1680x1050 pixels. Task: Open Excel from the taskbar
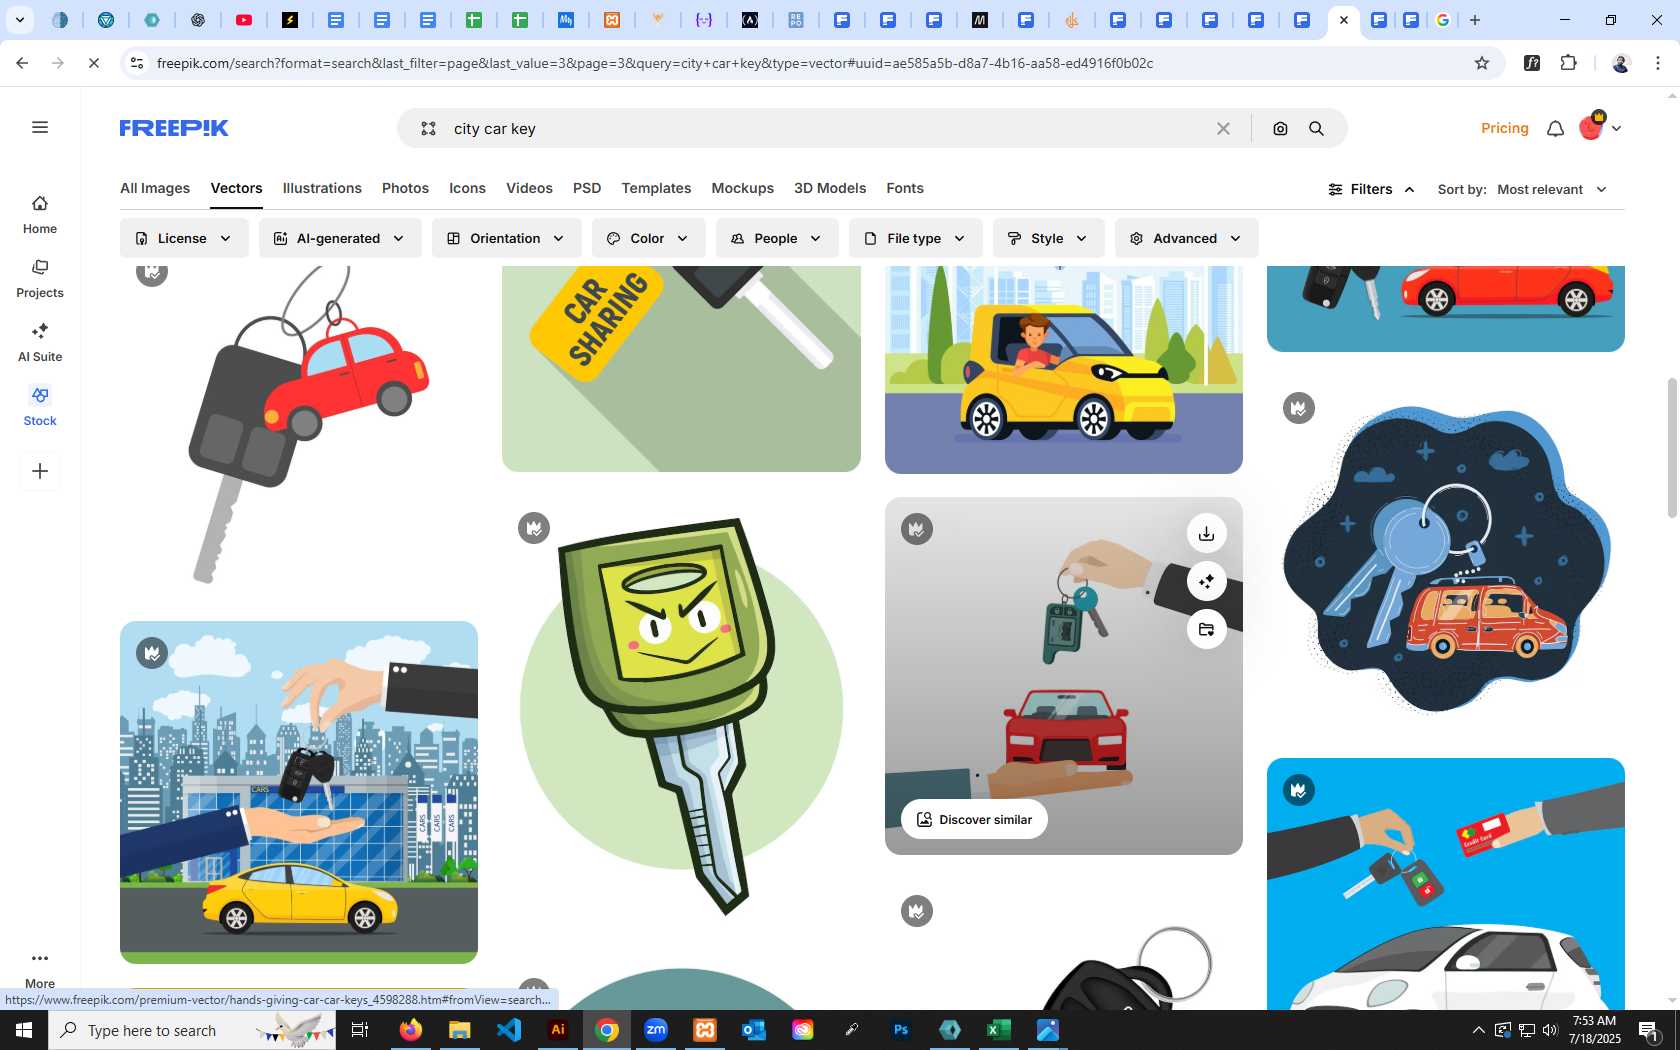click(x=998, y=1030)
